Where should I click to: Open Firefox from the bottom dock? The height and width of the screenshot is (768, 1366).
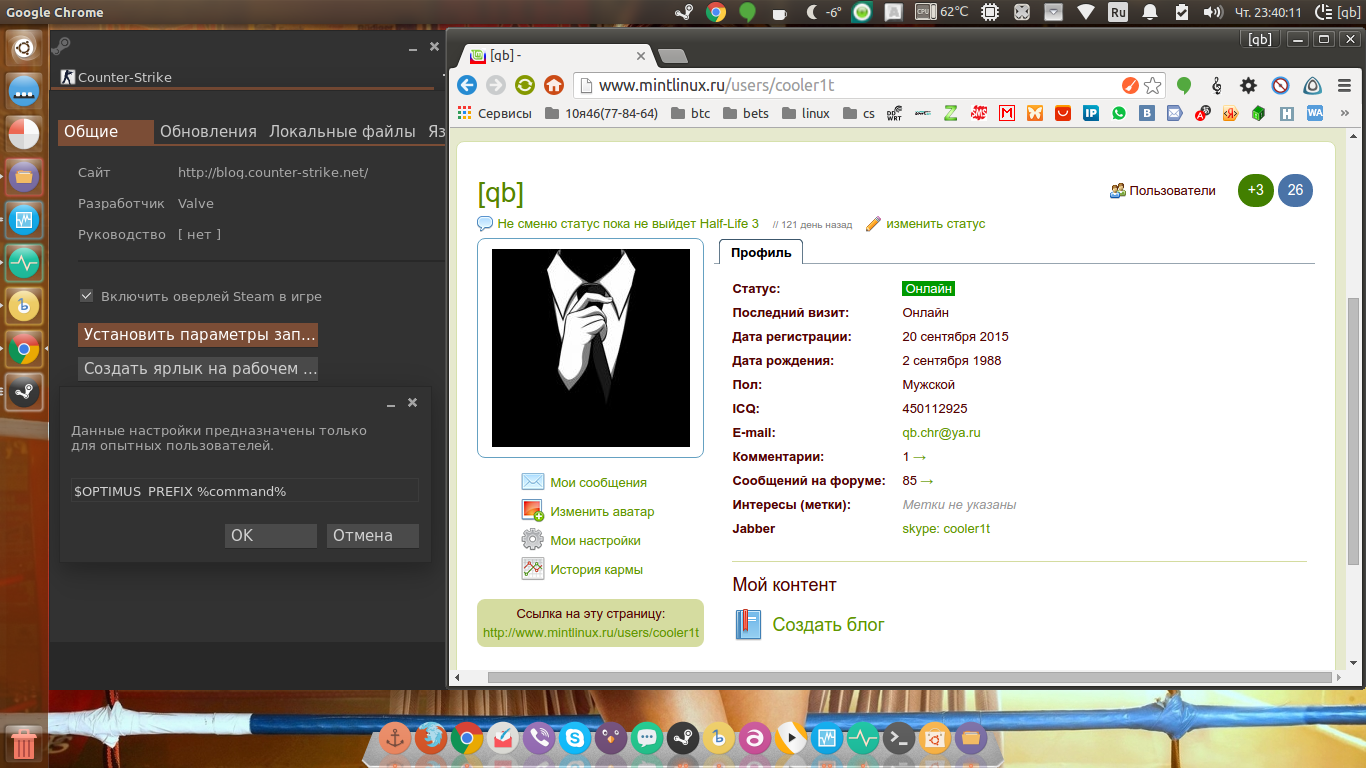[430, 739]
